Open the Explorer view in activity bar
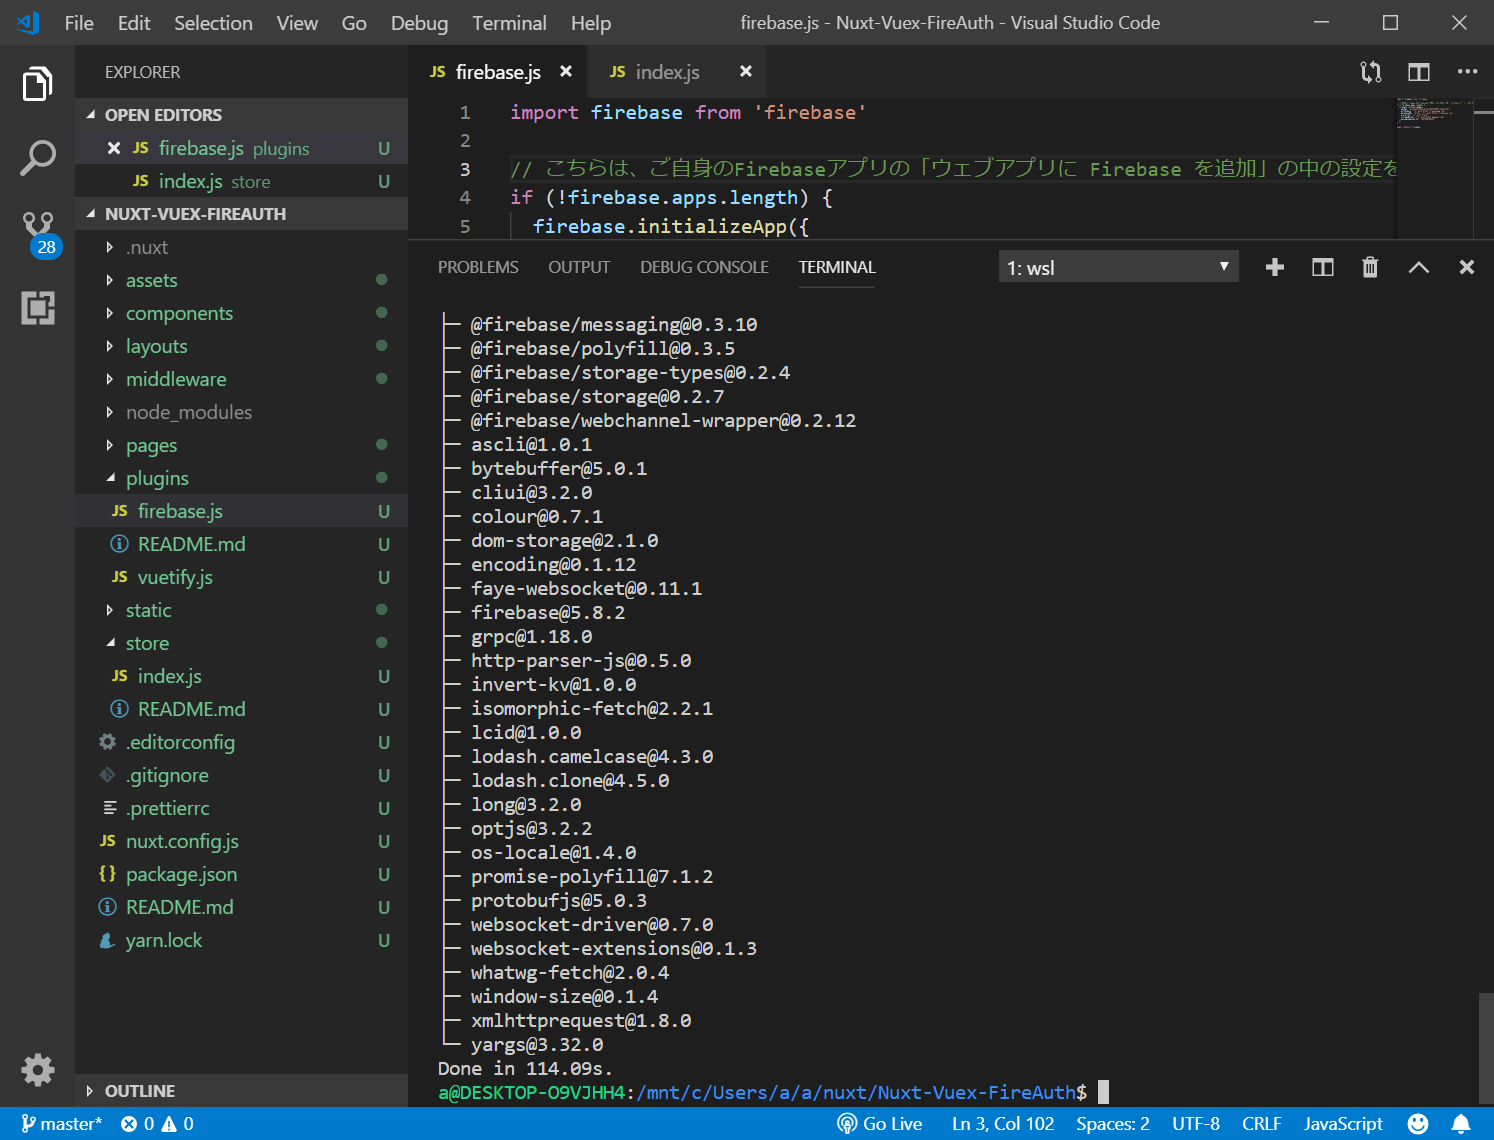 [x=37, y=84]
